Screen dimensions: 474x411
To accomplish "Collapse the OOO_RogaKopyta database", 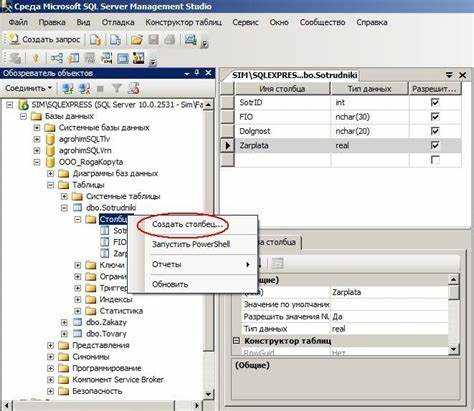I will point(37,162).
